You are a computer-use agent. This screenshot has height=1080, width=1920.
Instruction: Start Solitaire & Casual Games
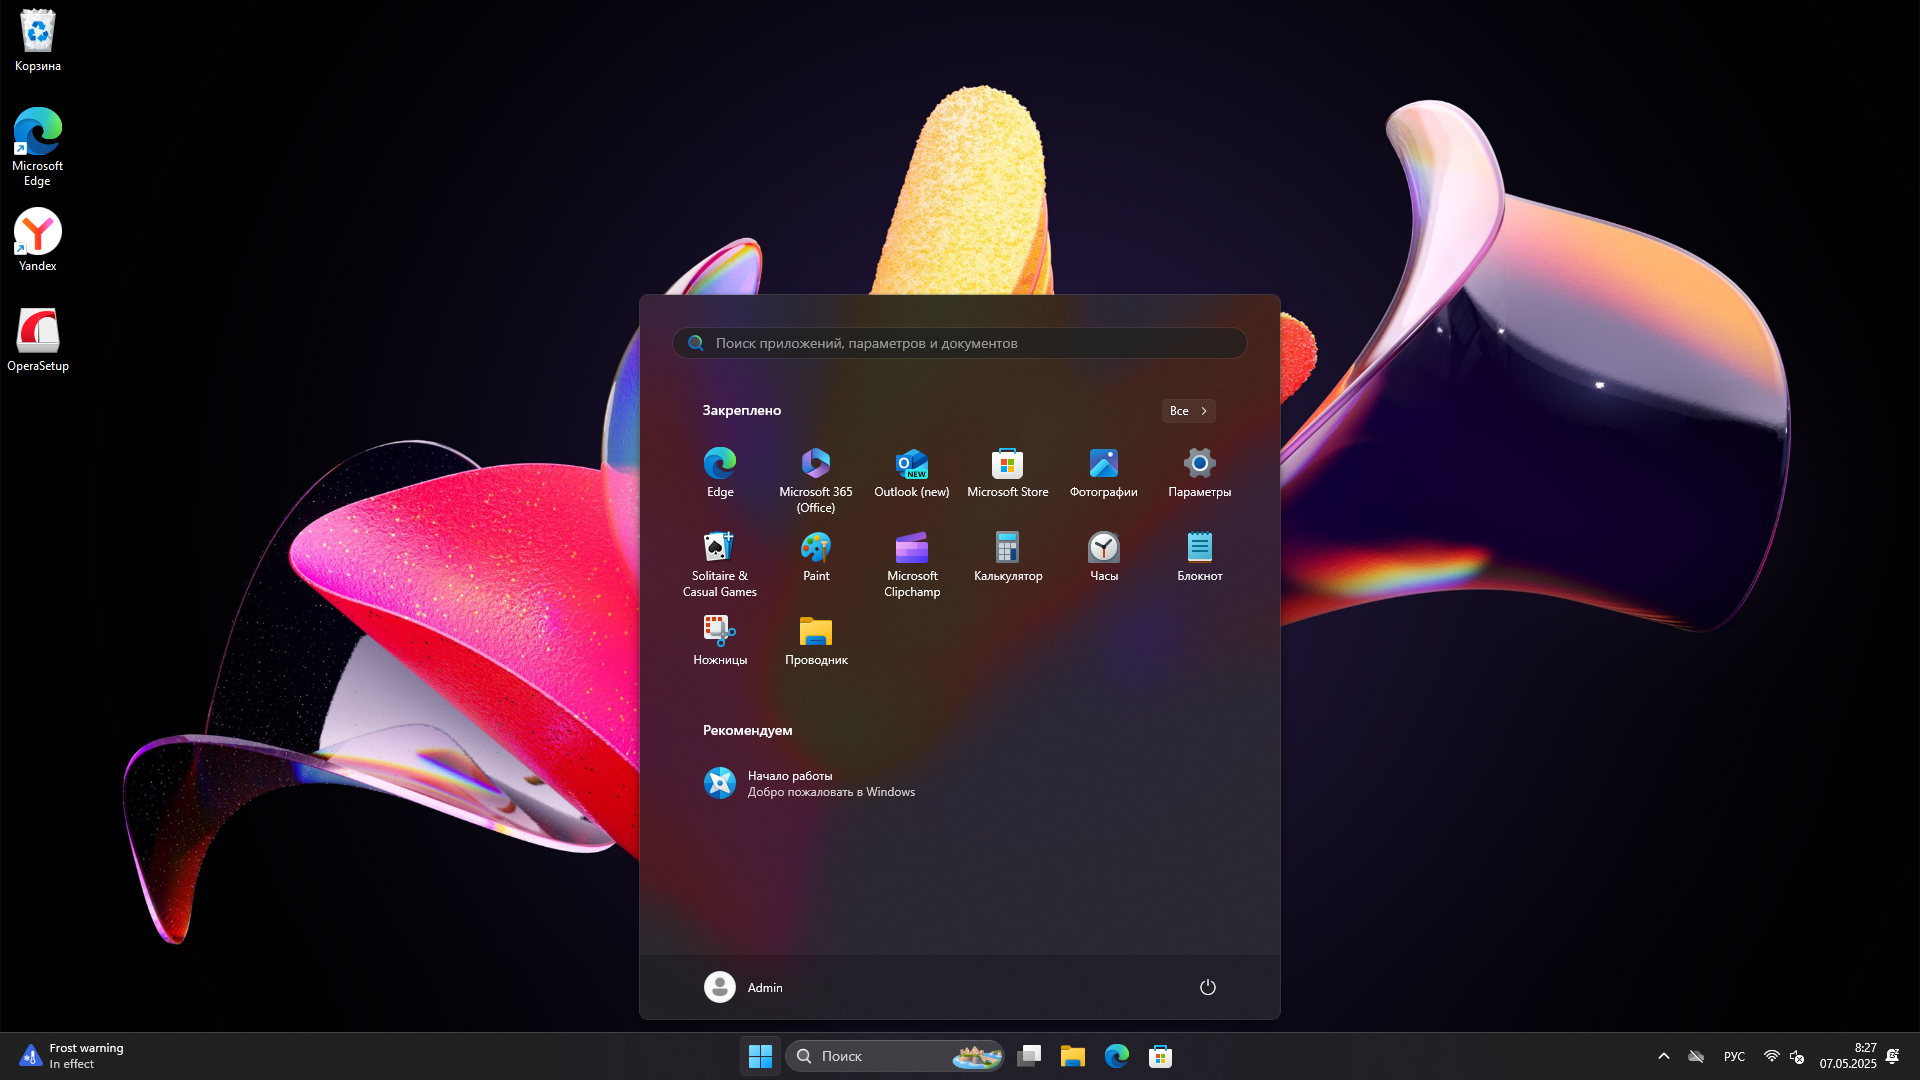click(x=720, y=564)
